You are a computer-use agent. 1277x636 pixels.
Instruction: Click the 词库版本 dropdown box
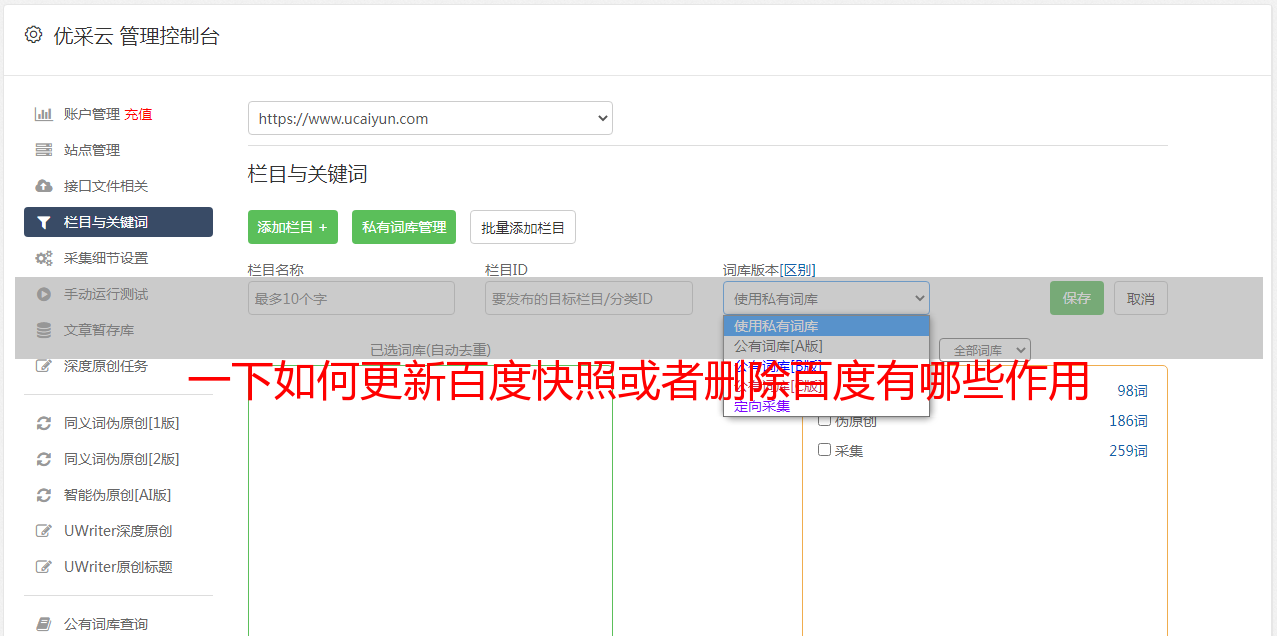click(x=826, y=298)
